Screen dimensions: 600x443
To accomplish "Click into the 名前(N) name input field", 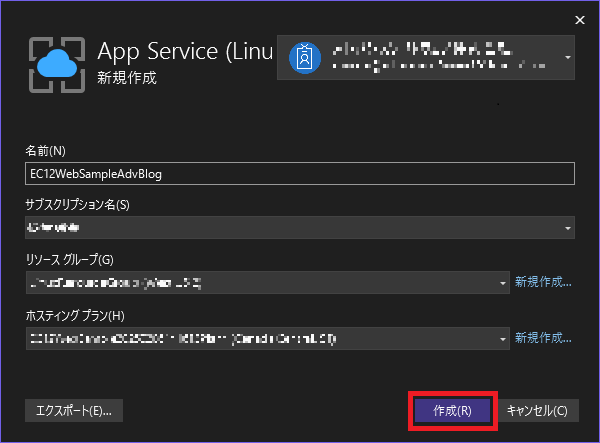I will point(300,174).
